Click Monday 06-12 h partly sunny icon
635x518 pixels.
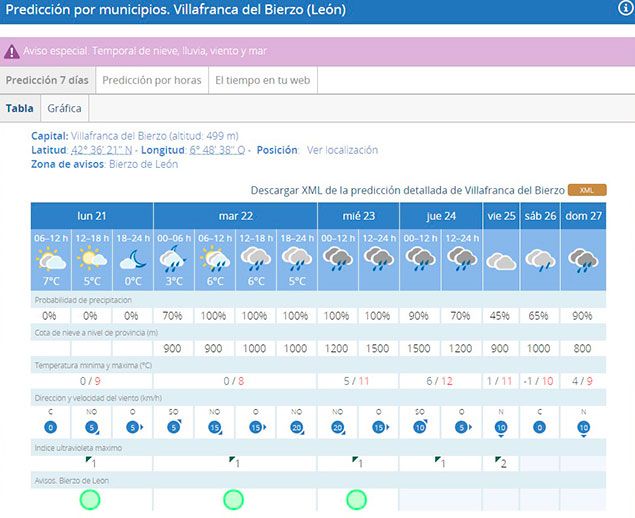coord(50,260)
